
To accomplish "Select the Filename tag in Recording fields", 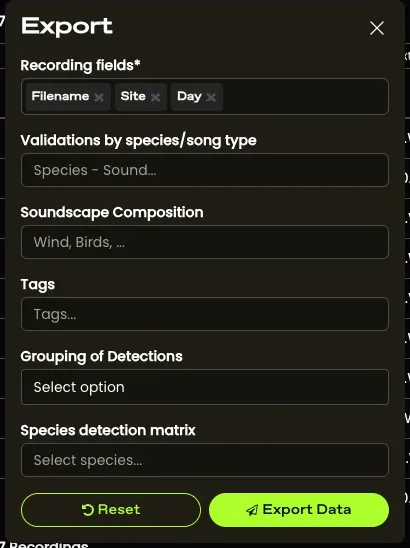I will 60,96.
